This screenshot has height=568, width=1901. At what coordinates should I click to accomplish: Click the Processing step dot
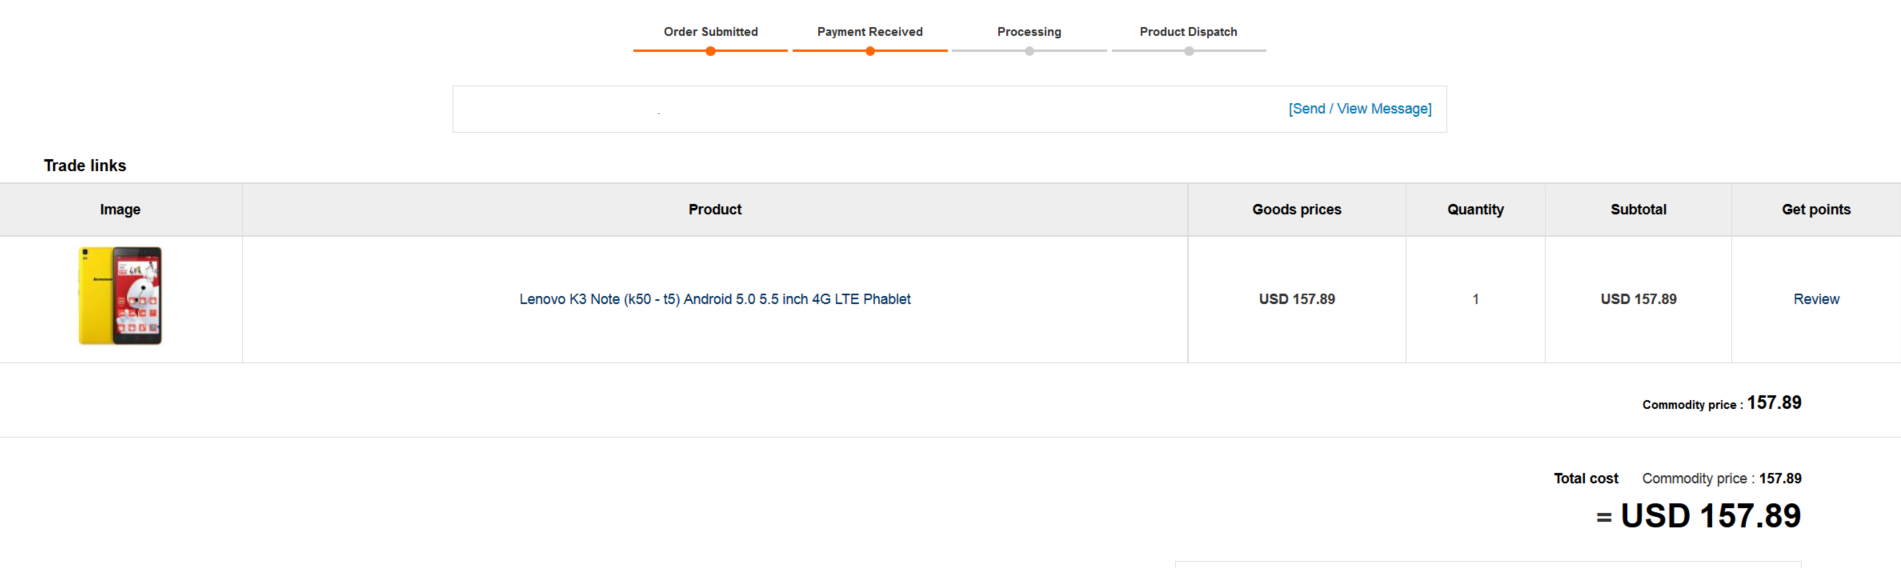pos(1029,51)
